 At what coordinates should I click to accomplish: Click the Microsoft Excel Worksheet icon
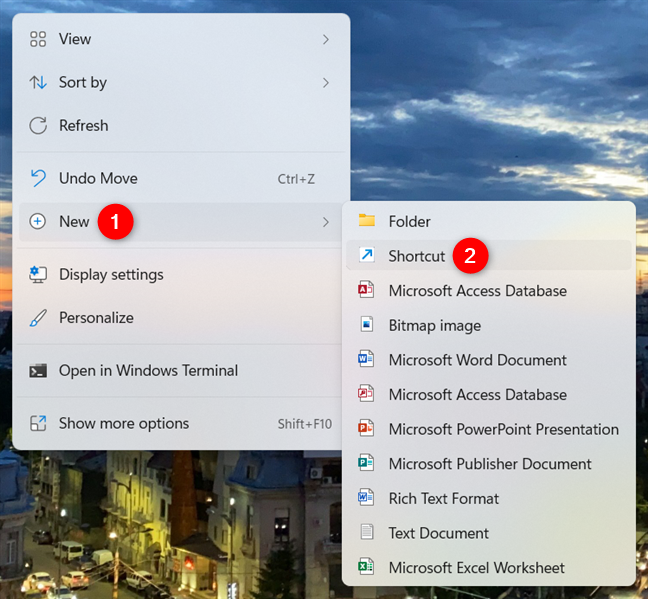pyautogui.click(x=366, y=566)
